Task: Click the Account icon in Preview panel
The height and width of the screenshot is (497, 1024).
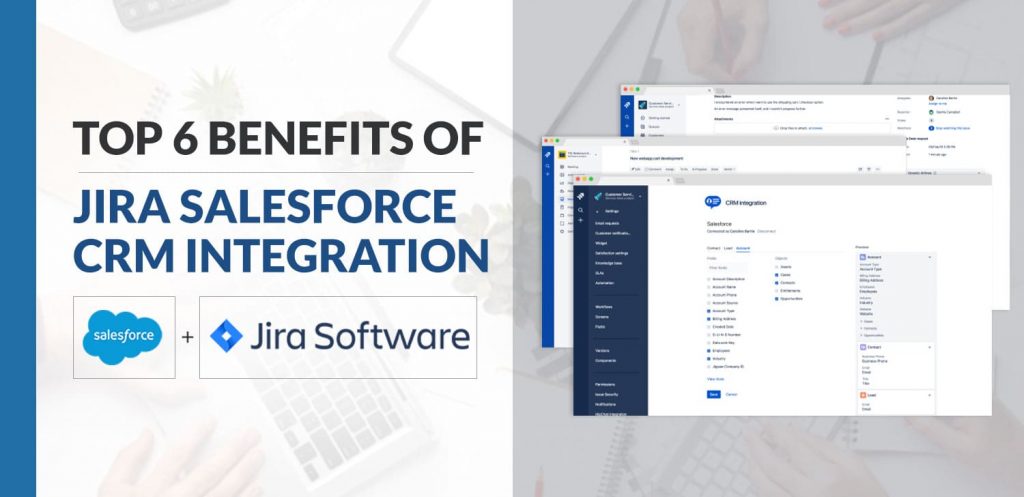Action: pyautogui.click(x=861, y=255)
